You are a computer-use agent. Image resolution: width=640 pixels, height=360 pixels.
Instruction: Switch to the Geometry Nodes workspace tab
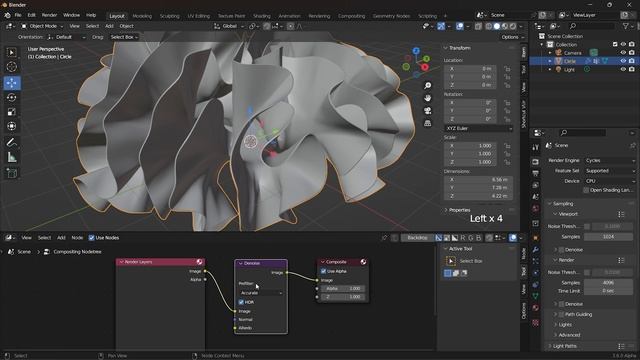pos(391,16)
